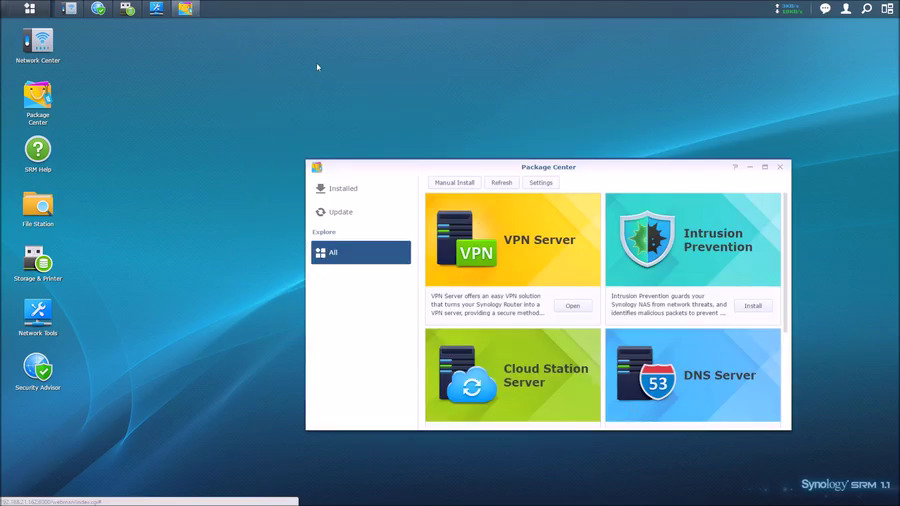
Task: Open the Network Center desktop icon
Action: click(x=38, y=42)
